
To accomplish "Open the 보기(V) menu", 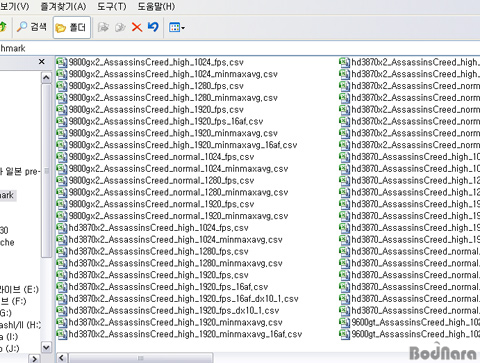I will tap(14, 6).
